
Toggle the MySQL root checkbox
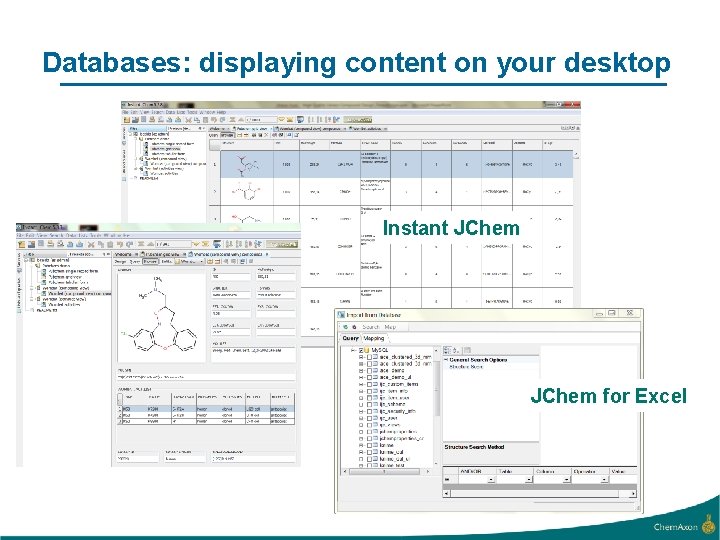coord(361,350)
